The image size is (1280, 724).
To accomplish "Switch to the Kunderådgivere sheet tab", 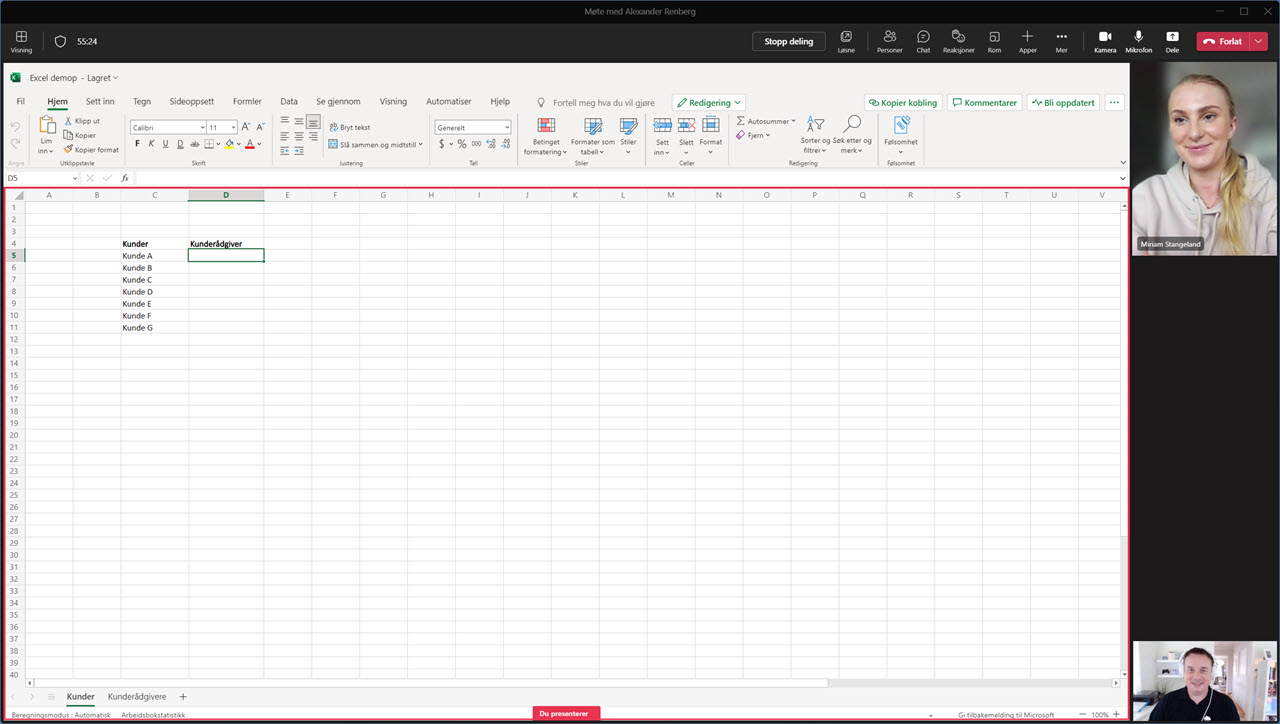I will [136, 696].
